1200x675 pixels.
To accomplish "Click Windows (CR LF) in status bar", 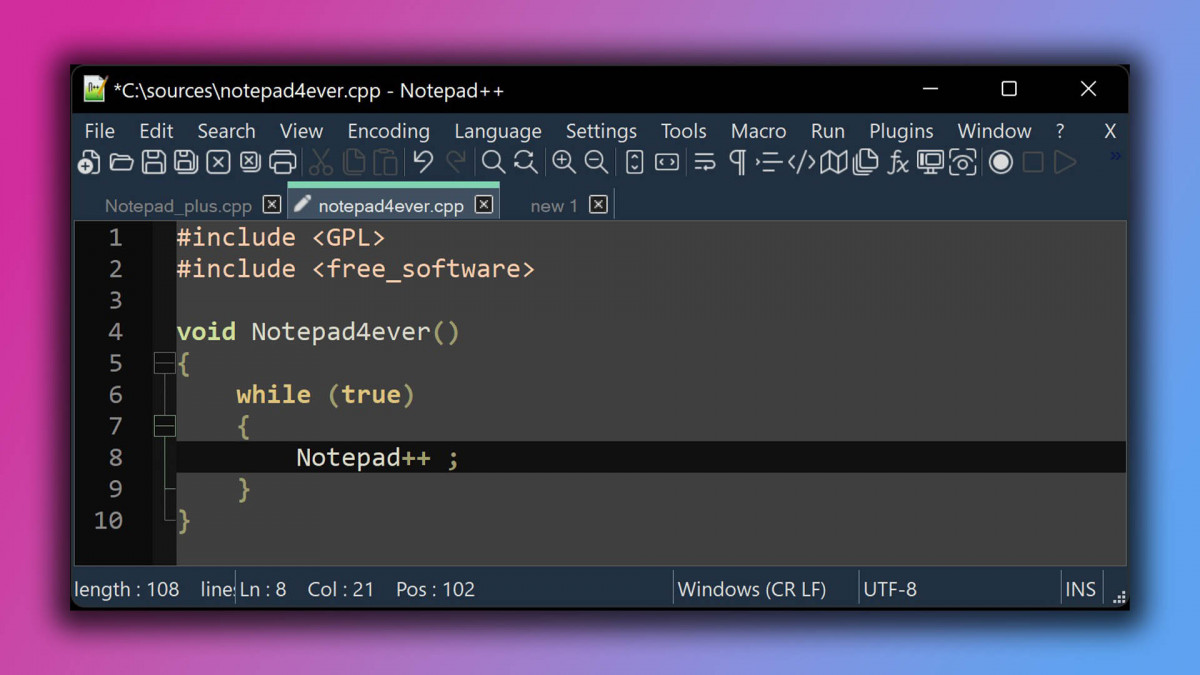I will click(752, 589).
